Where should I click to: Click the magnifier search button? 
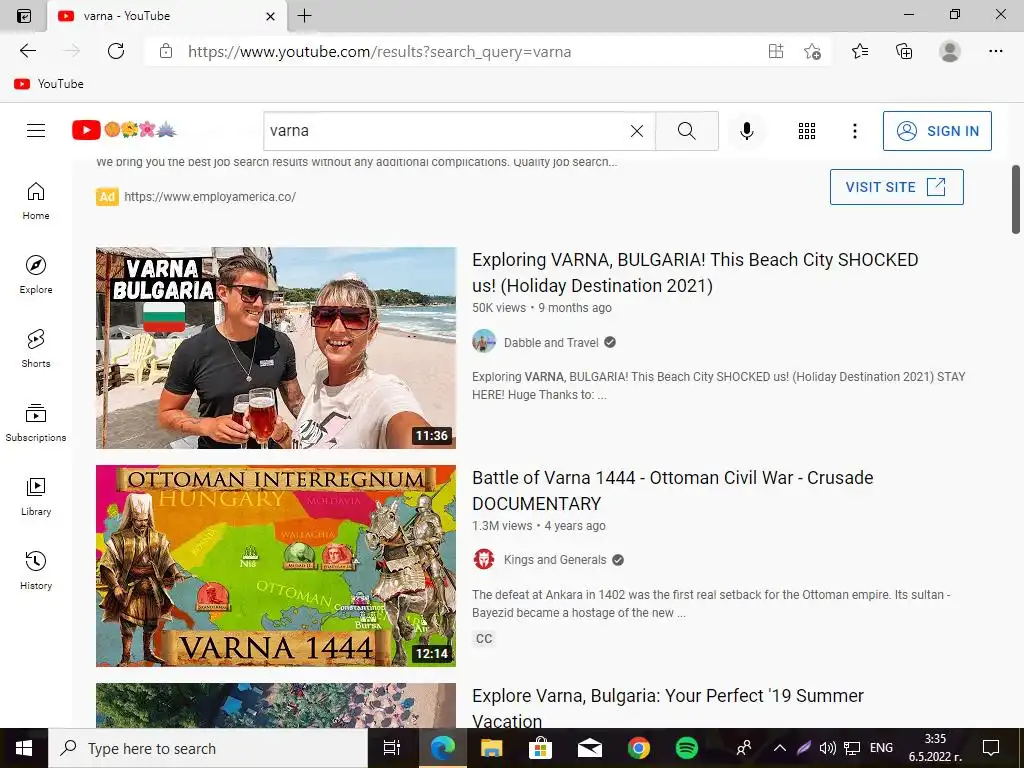coord(686,131)
